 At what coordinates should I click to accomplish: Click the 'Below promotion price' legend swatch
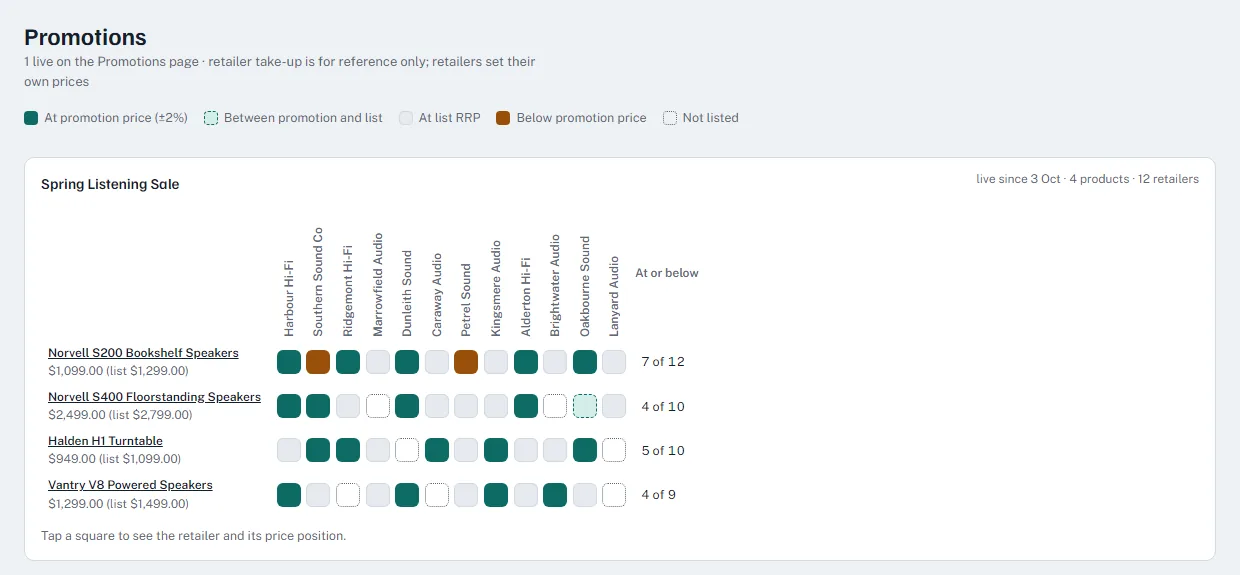(x=503, y=118)
